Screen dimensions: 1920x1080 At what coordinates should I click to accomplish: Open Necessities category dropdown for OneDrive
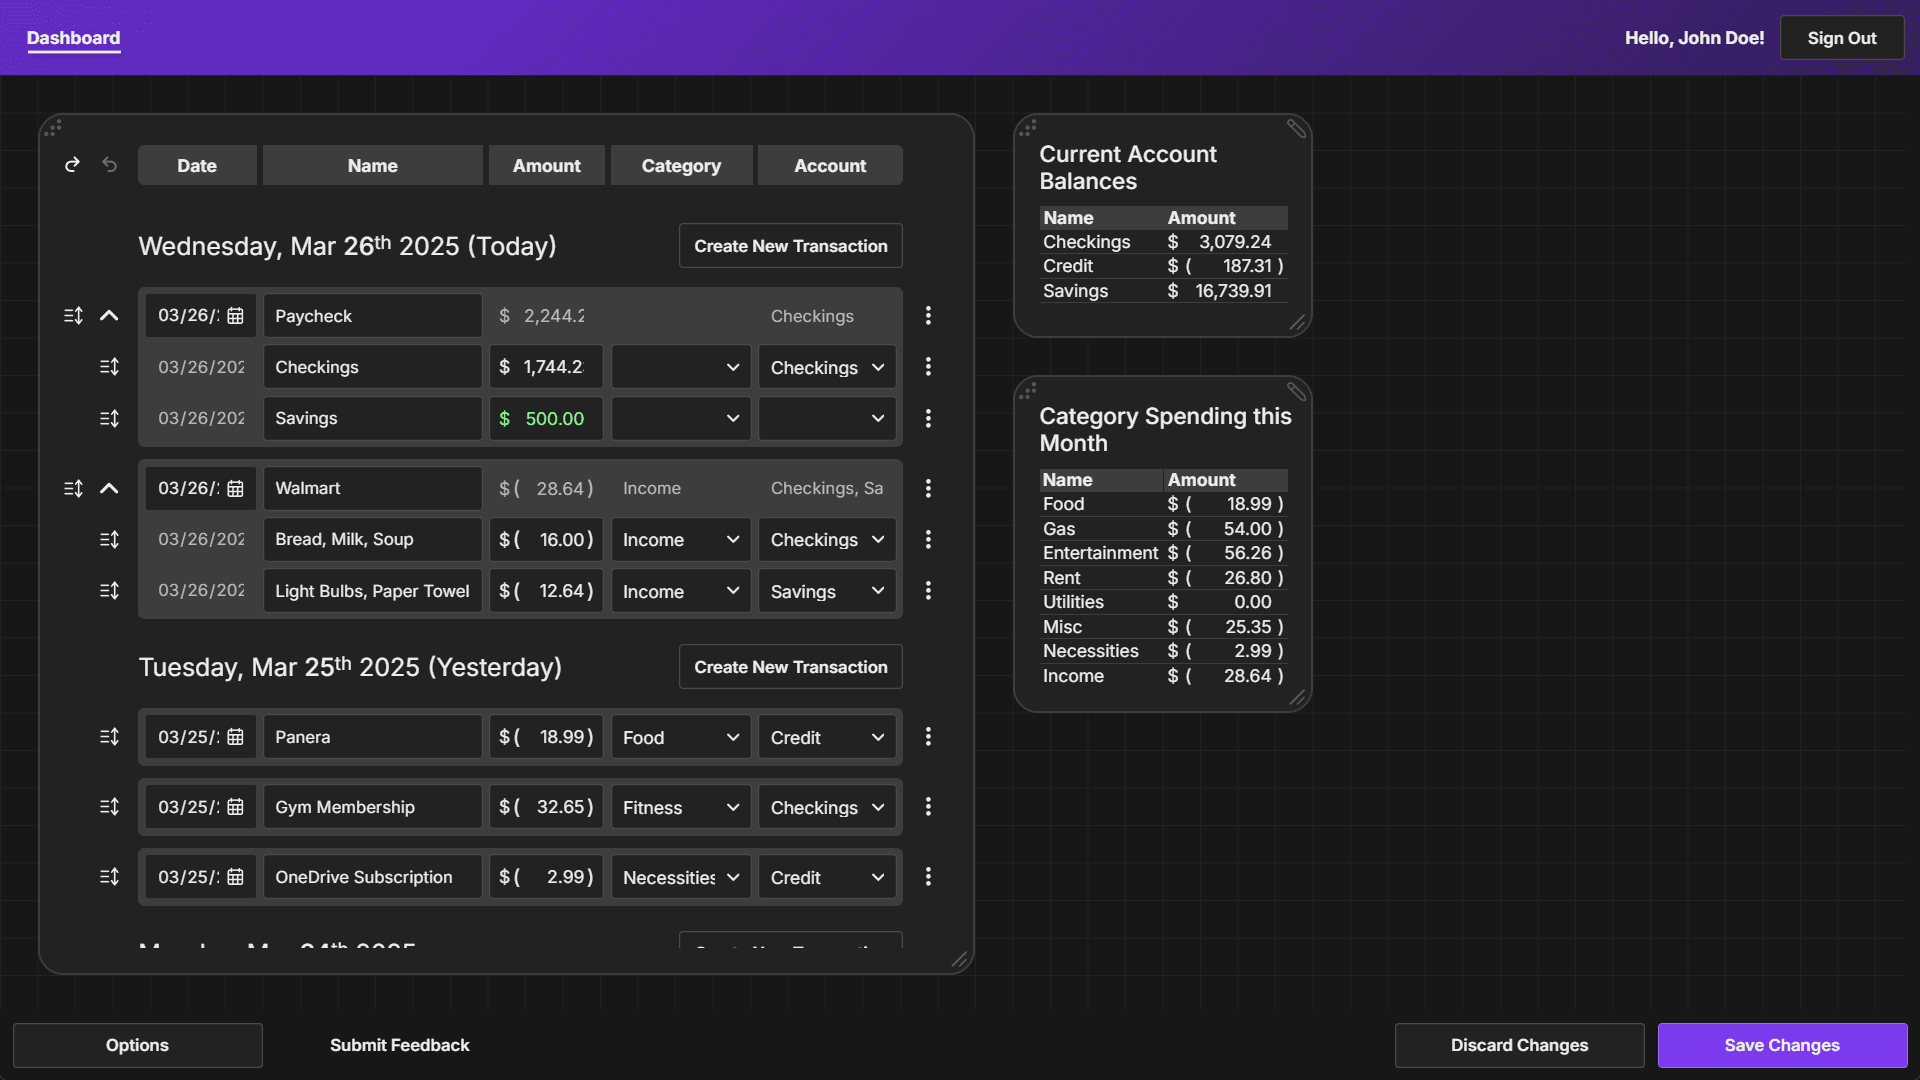pyautogui.click(x=681, y=877)
